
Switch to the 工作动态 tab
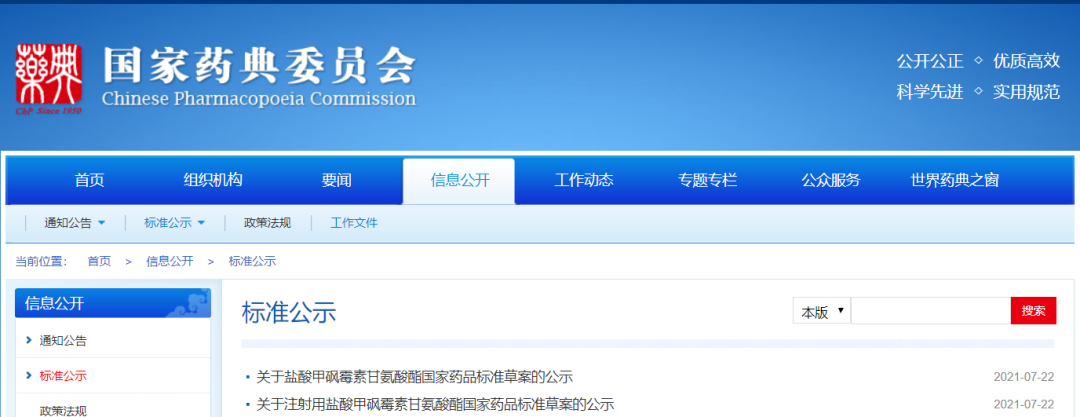click(584, 181)
